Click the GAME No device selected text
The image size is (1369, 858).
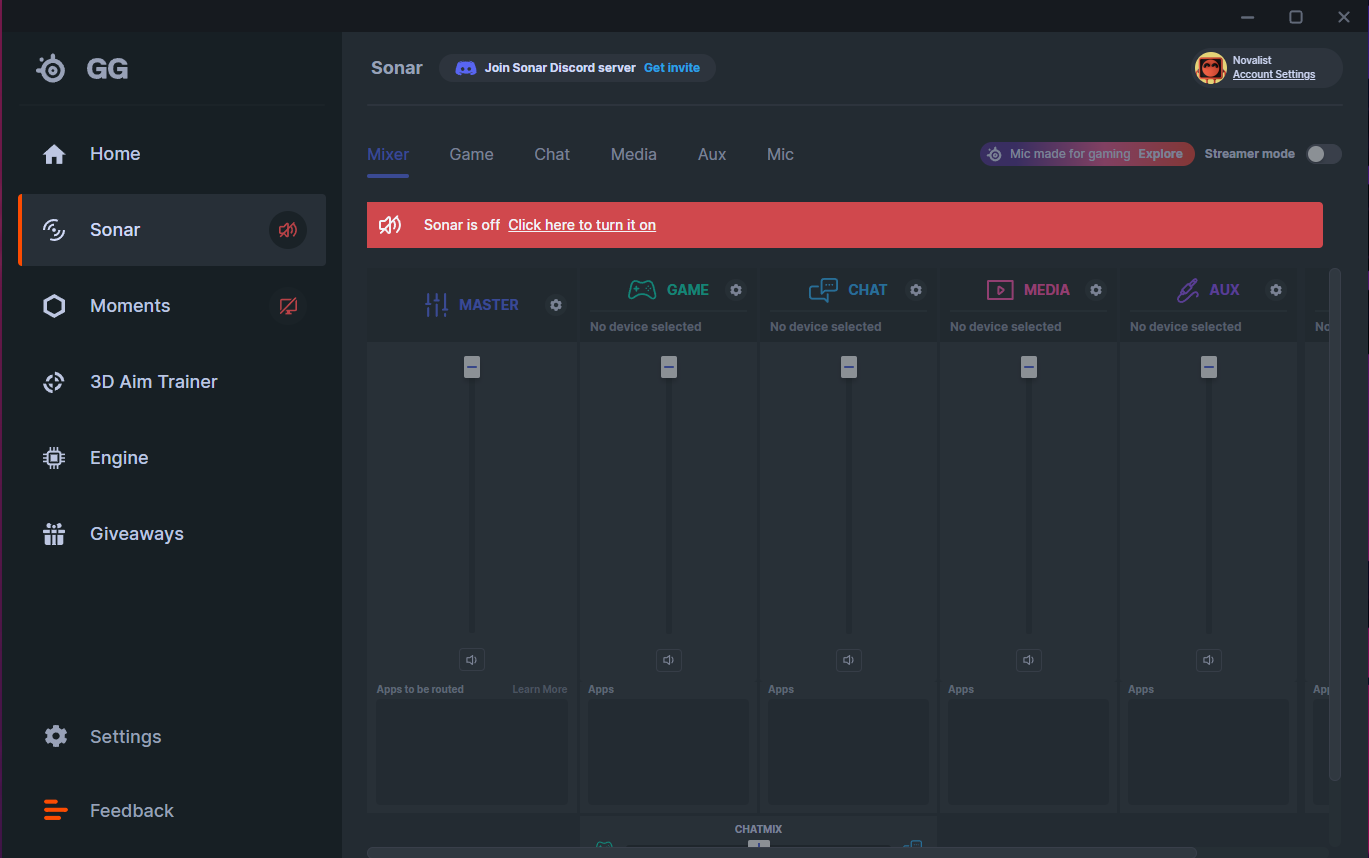point(646,327)
